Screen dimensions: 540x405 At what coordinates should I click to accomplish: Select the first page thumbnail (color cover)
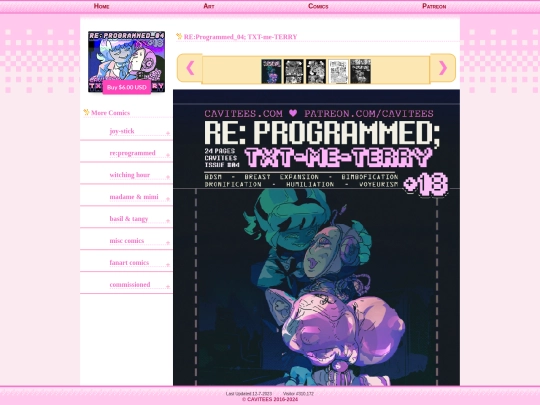271,71
